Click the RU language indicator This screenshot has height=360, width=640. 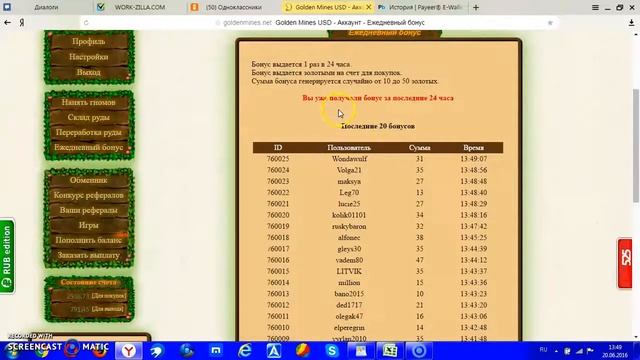543,350
